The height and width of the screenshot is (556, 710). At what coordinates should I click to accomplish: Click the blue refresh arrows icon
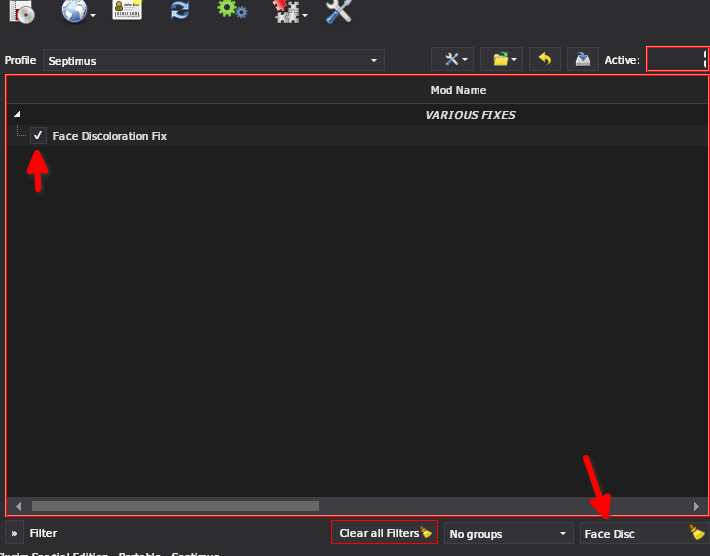tap(180, 10)
